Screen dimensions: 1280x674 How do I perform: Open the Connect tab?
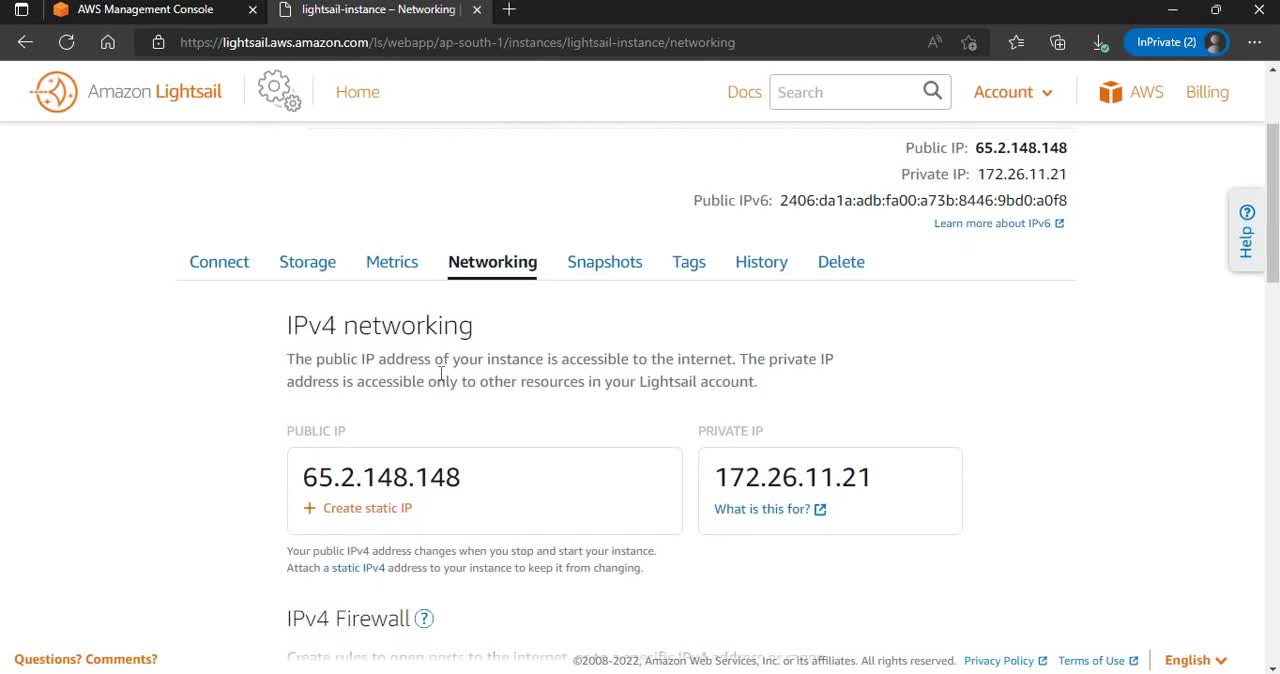point(219,262)
